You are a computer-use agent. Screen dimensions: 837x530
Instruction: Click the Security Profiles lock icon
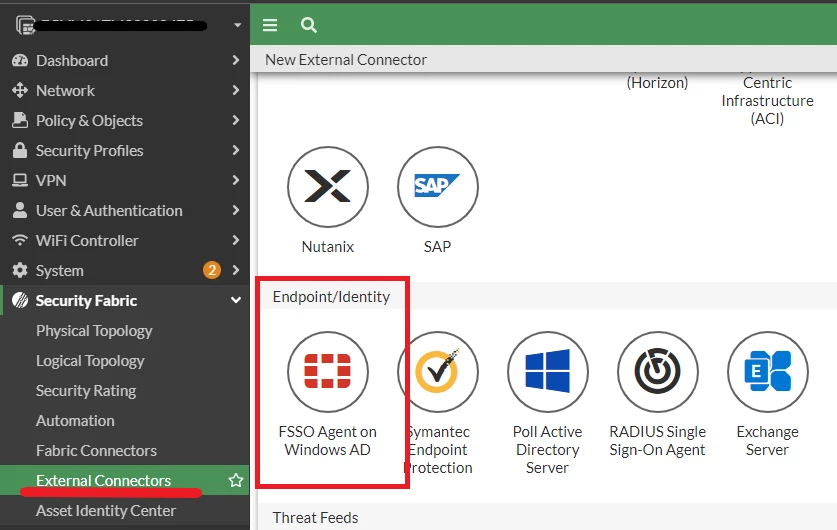(20, 150)
